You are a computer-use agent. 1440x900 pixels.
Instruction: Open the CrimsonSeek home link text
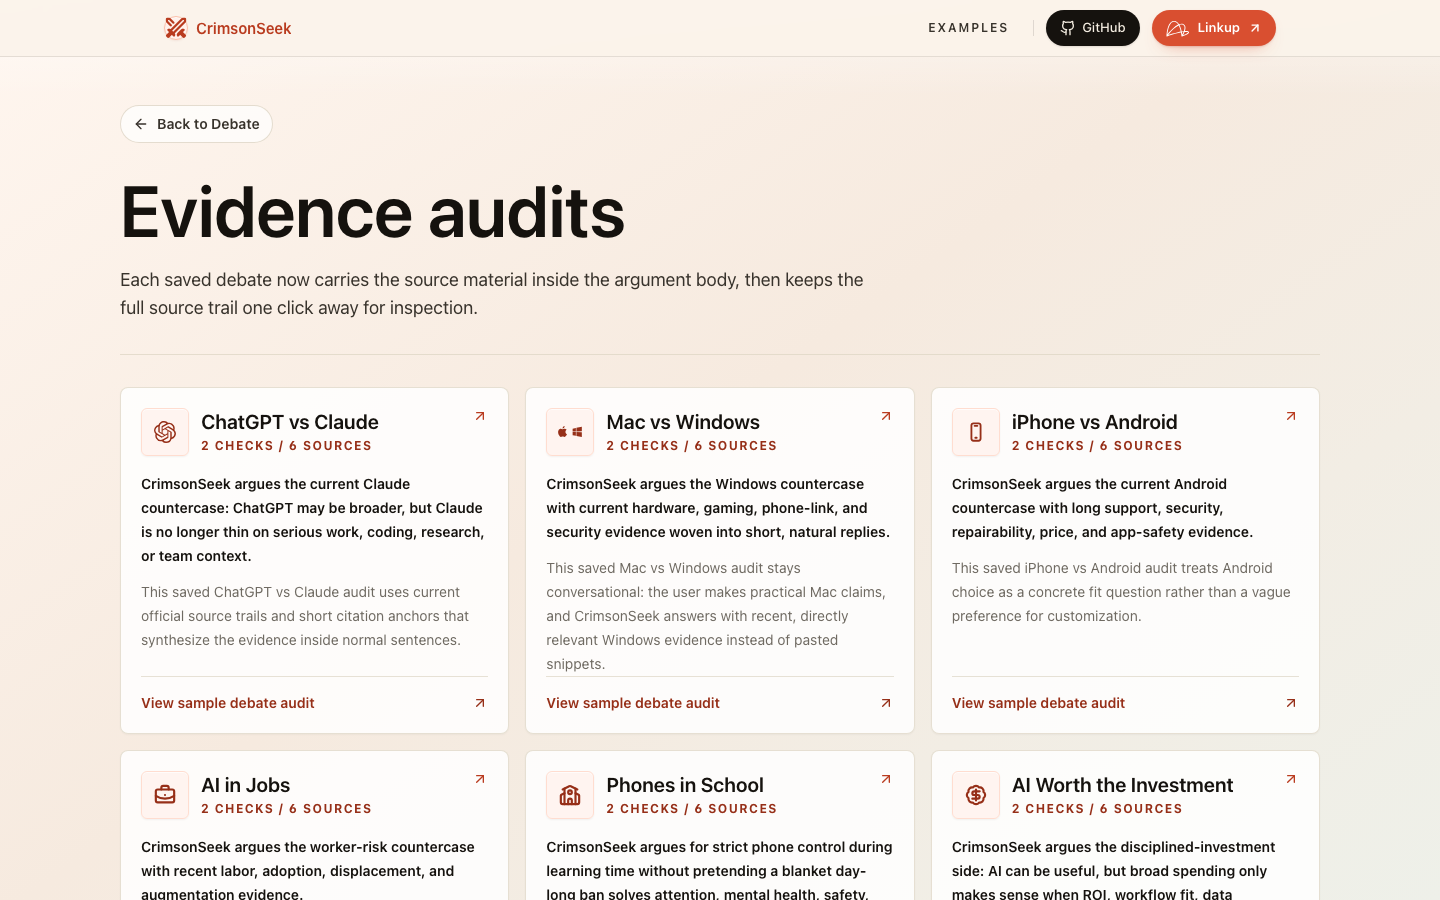[244, 28]
